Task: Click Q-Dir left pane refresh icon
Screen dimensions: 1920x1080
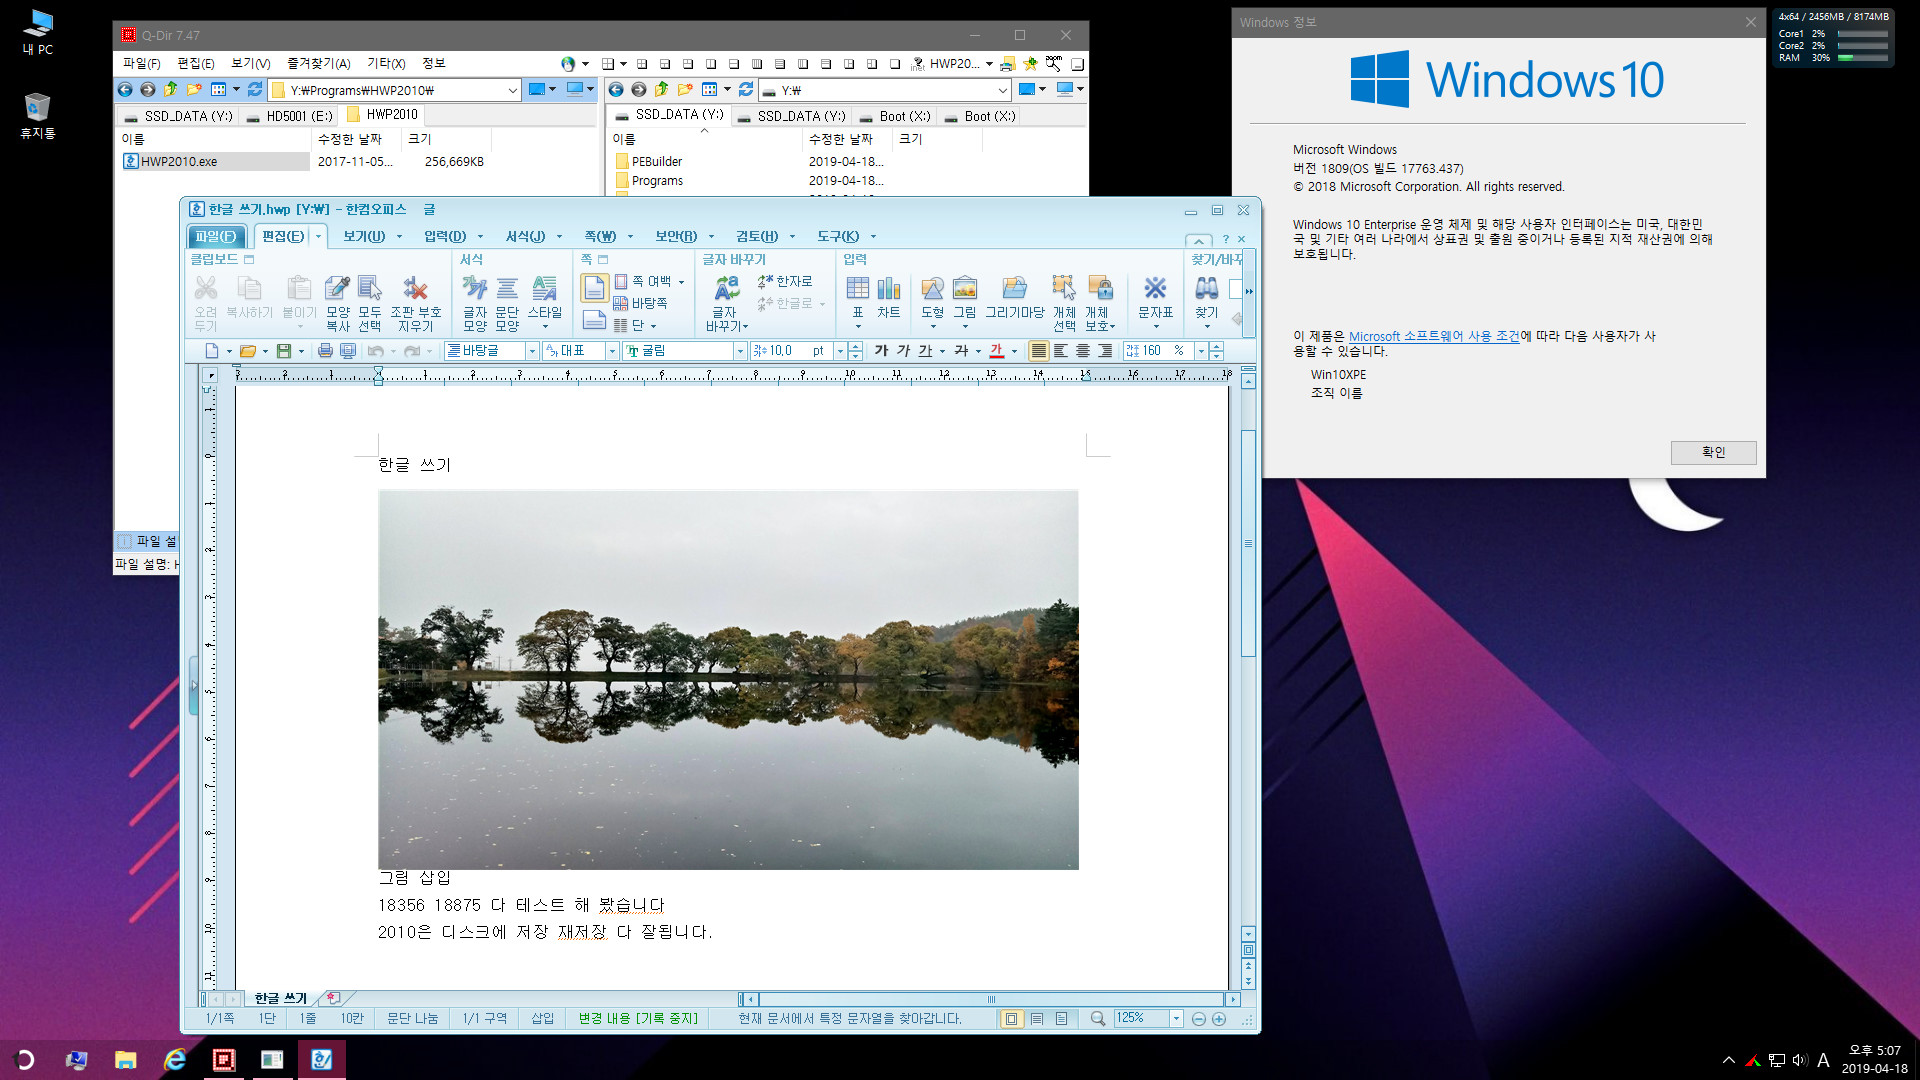Action: point(255,90)
